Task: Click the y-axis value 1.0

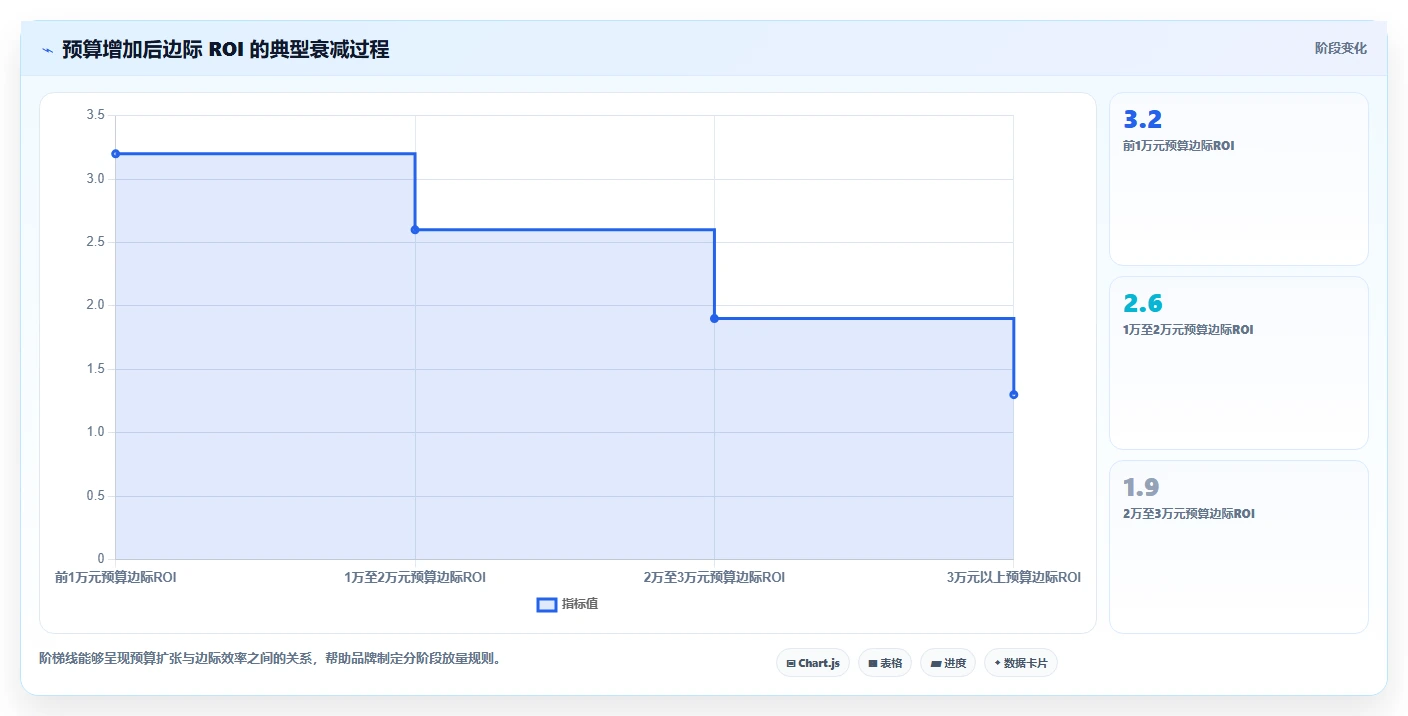Action: click(96, 433)
